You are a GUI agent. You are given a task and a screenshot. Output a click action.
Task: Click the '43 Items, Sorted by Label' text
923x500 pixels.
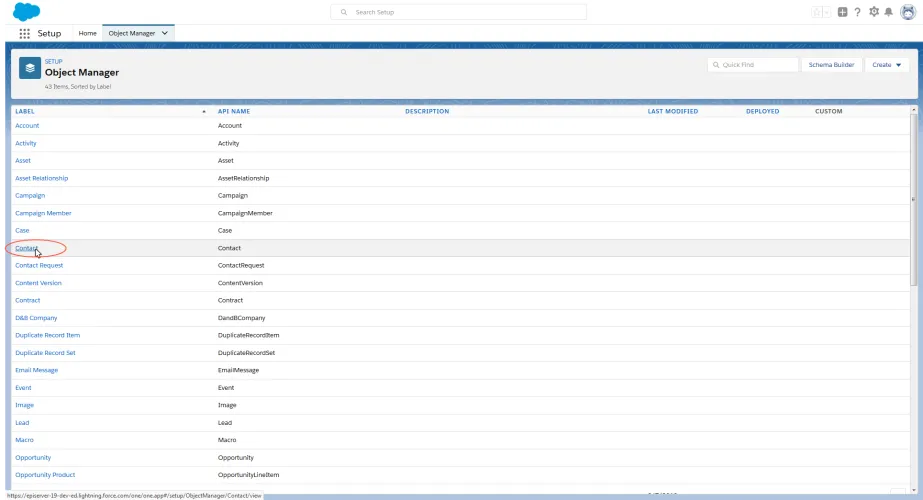coord(78,87)
